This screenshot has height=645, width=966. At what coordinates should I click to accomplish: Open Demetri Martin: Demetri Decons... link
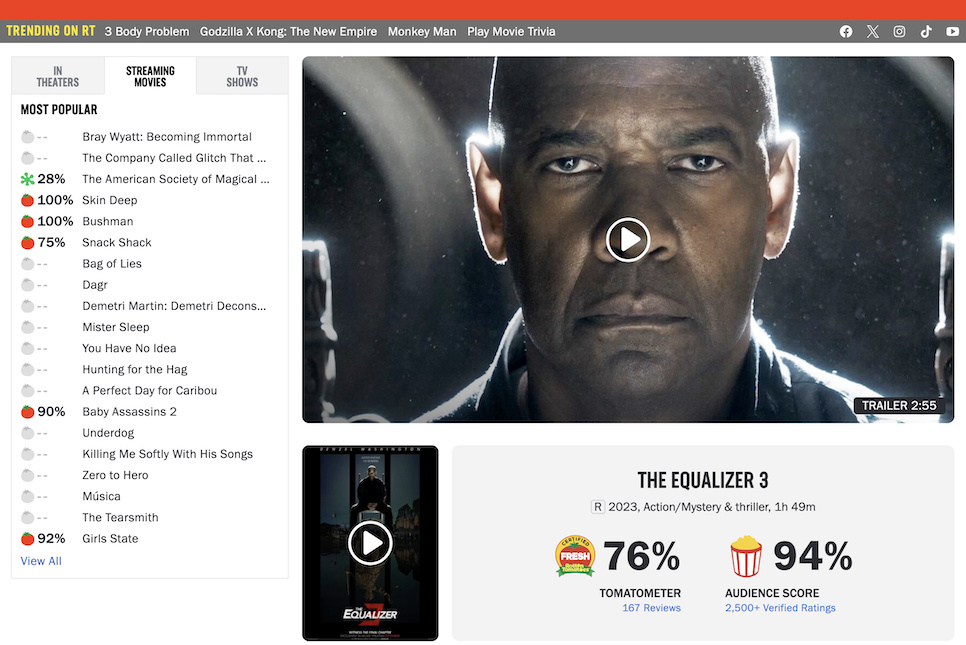174,306
